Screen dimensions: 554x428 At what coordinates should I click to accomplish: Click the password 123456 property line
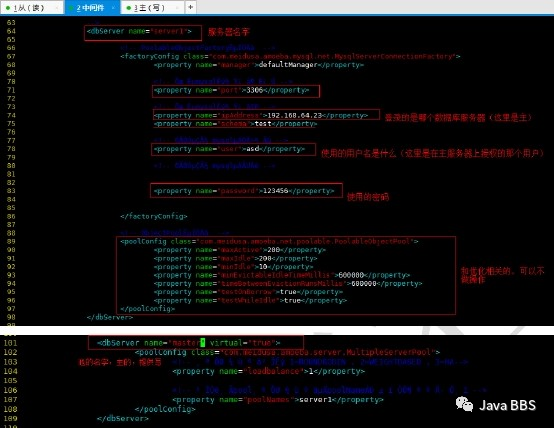point(244,191)
